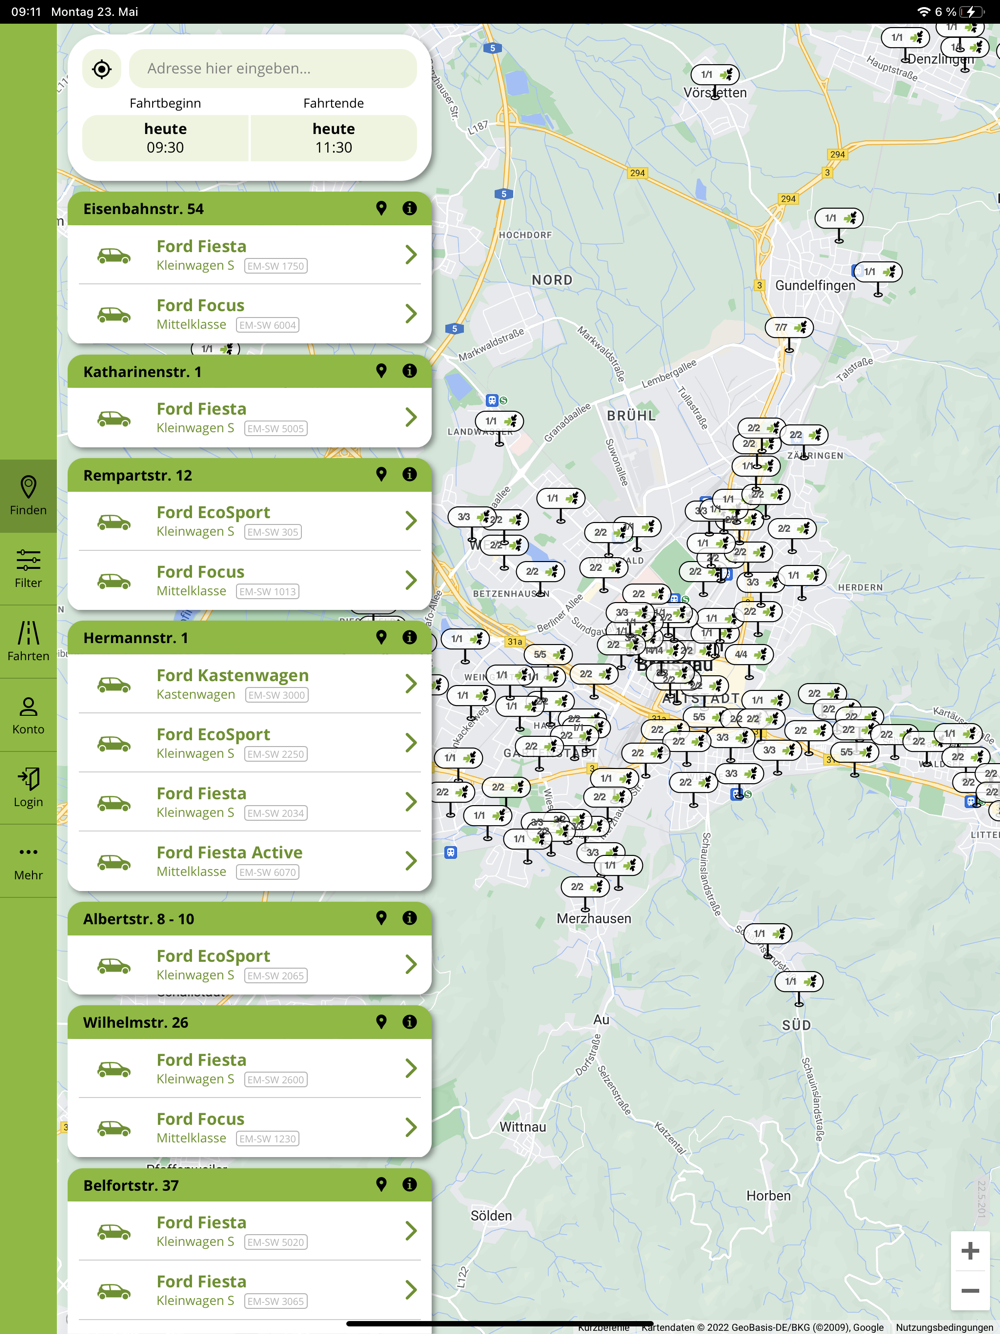Open Ford Focus EM-SW 1013 chevron
1000x1334 pixels.
(410, 580)
